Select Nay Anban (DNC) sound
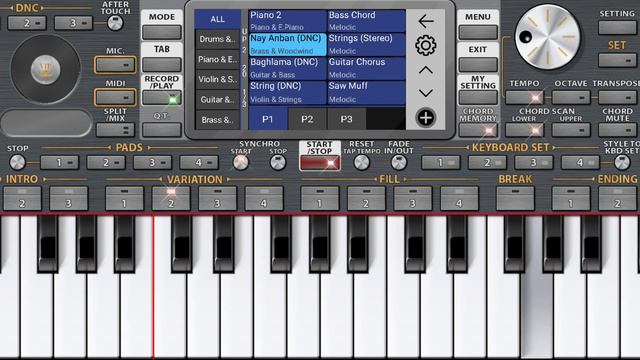The height and width of the screenshot is (360, 640). tap(287, 44)
